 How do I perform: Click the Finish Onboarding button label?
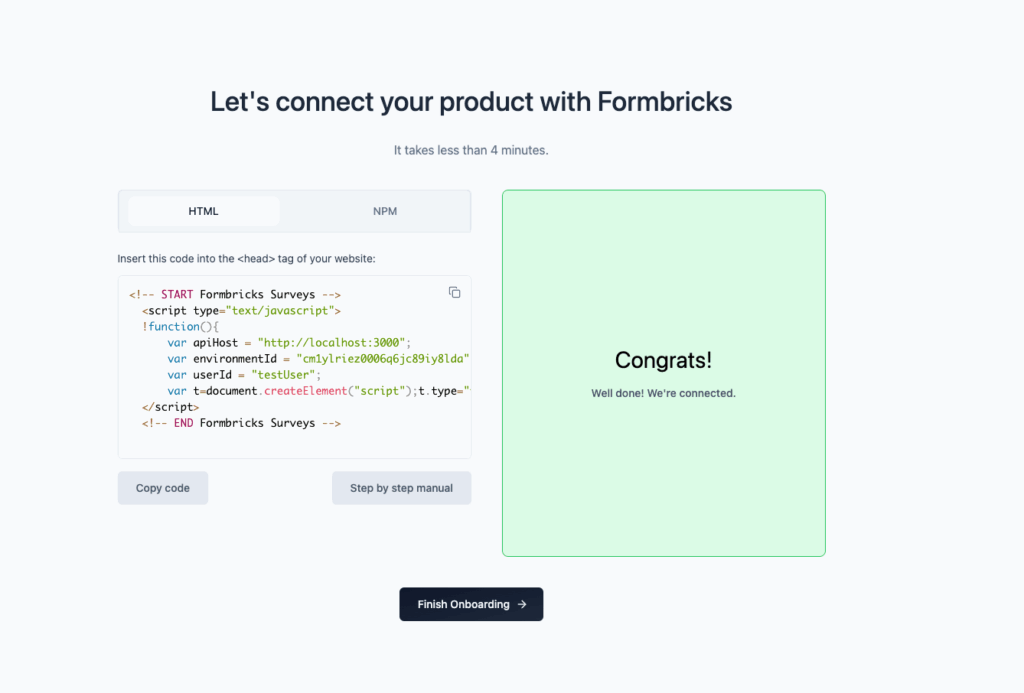pyautogui.click(x=463, y=604)
